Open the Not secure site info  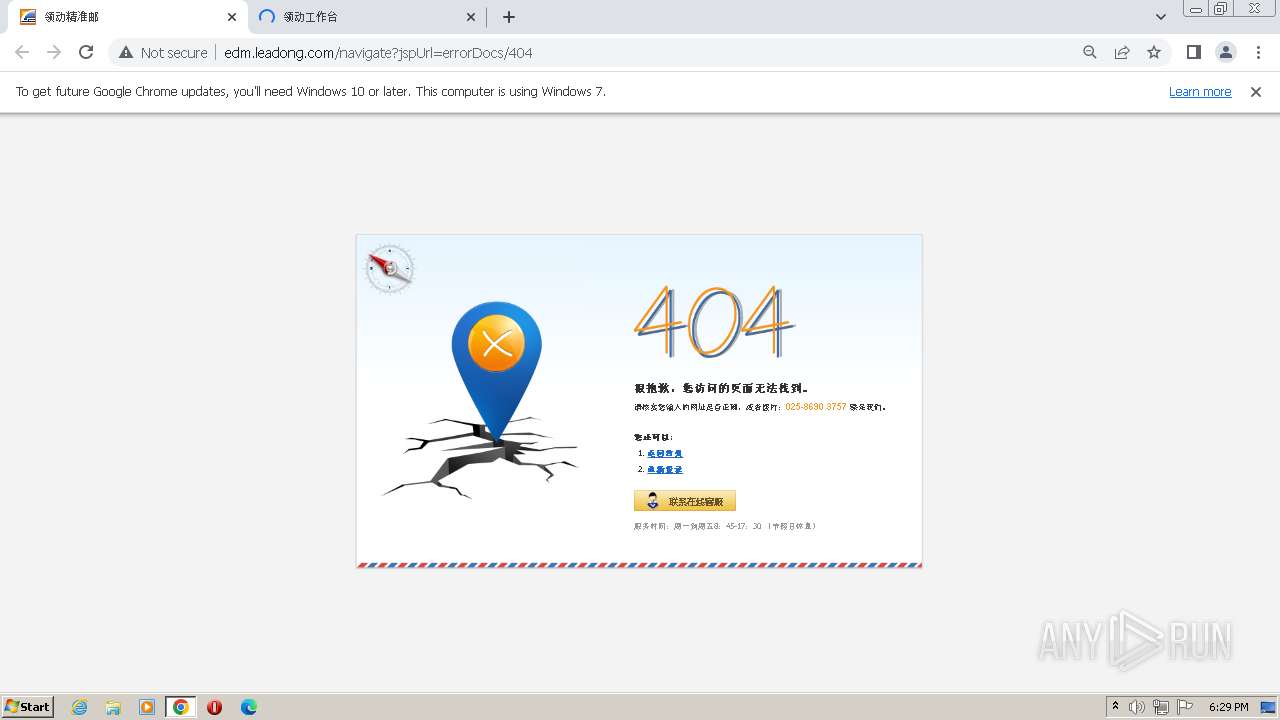click(163, 52)
